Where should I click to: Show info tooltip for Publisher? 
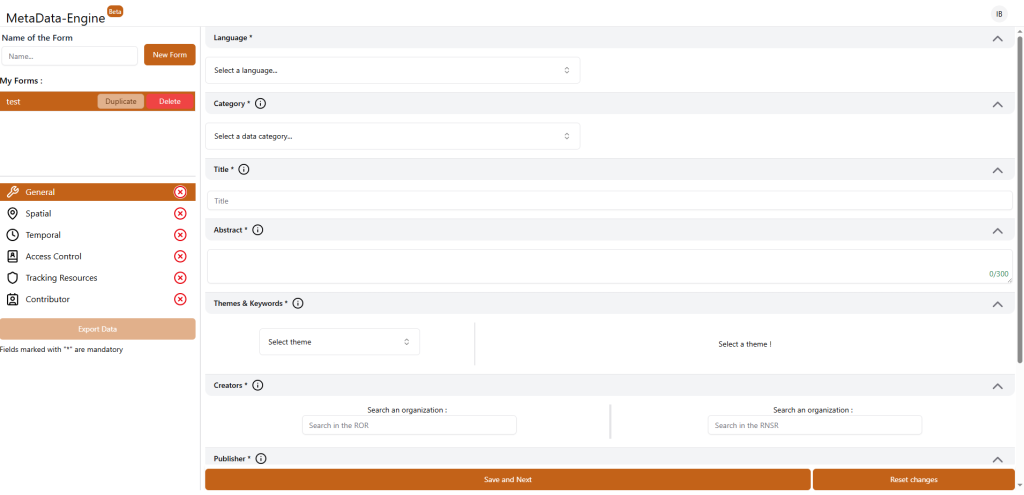coord(261,458)
